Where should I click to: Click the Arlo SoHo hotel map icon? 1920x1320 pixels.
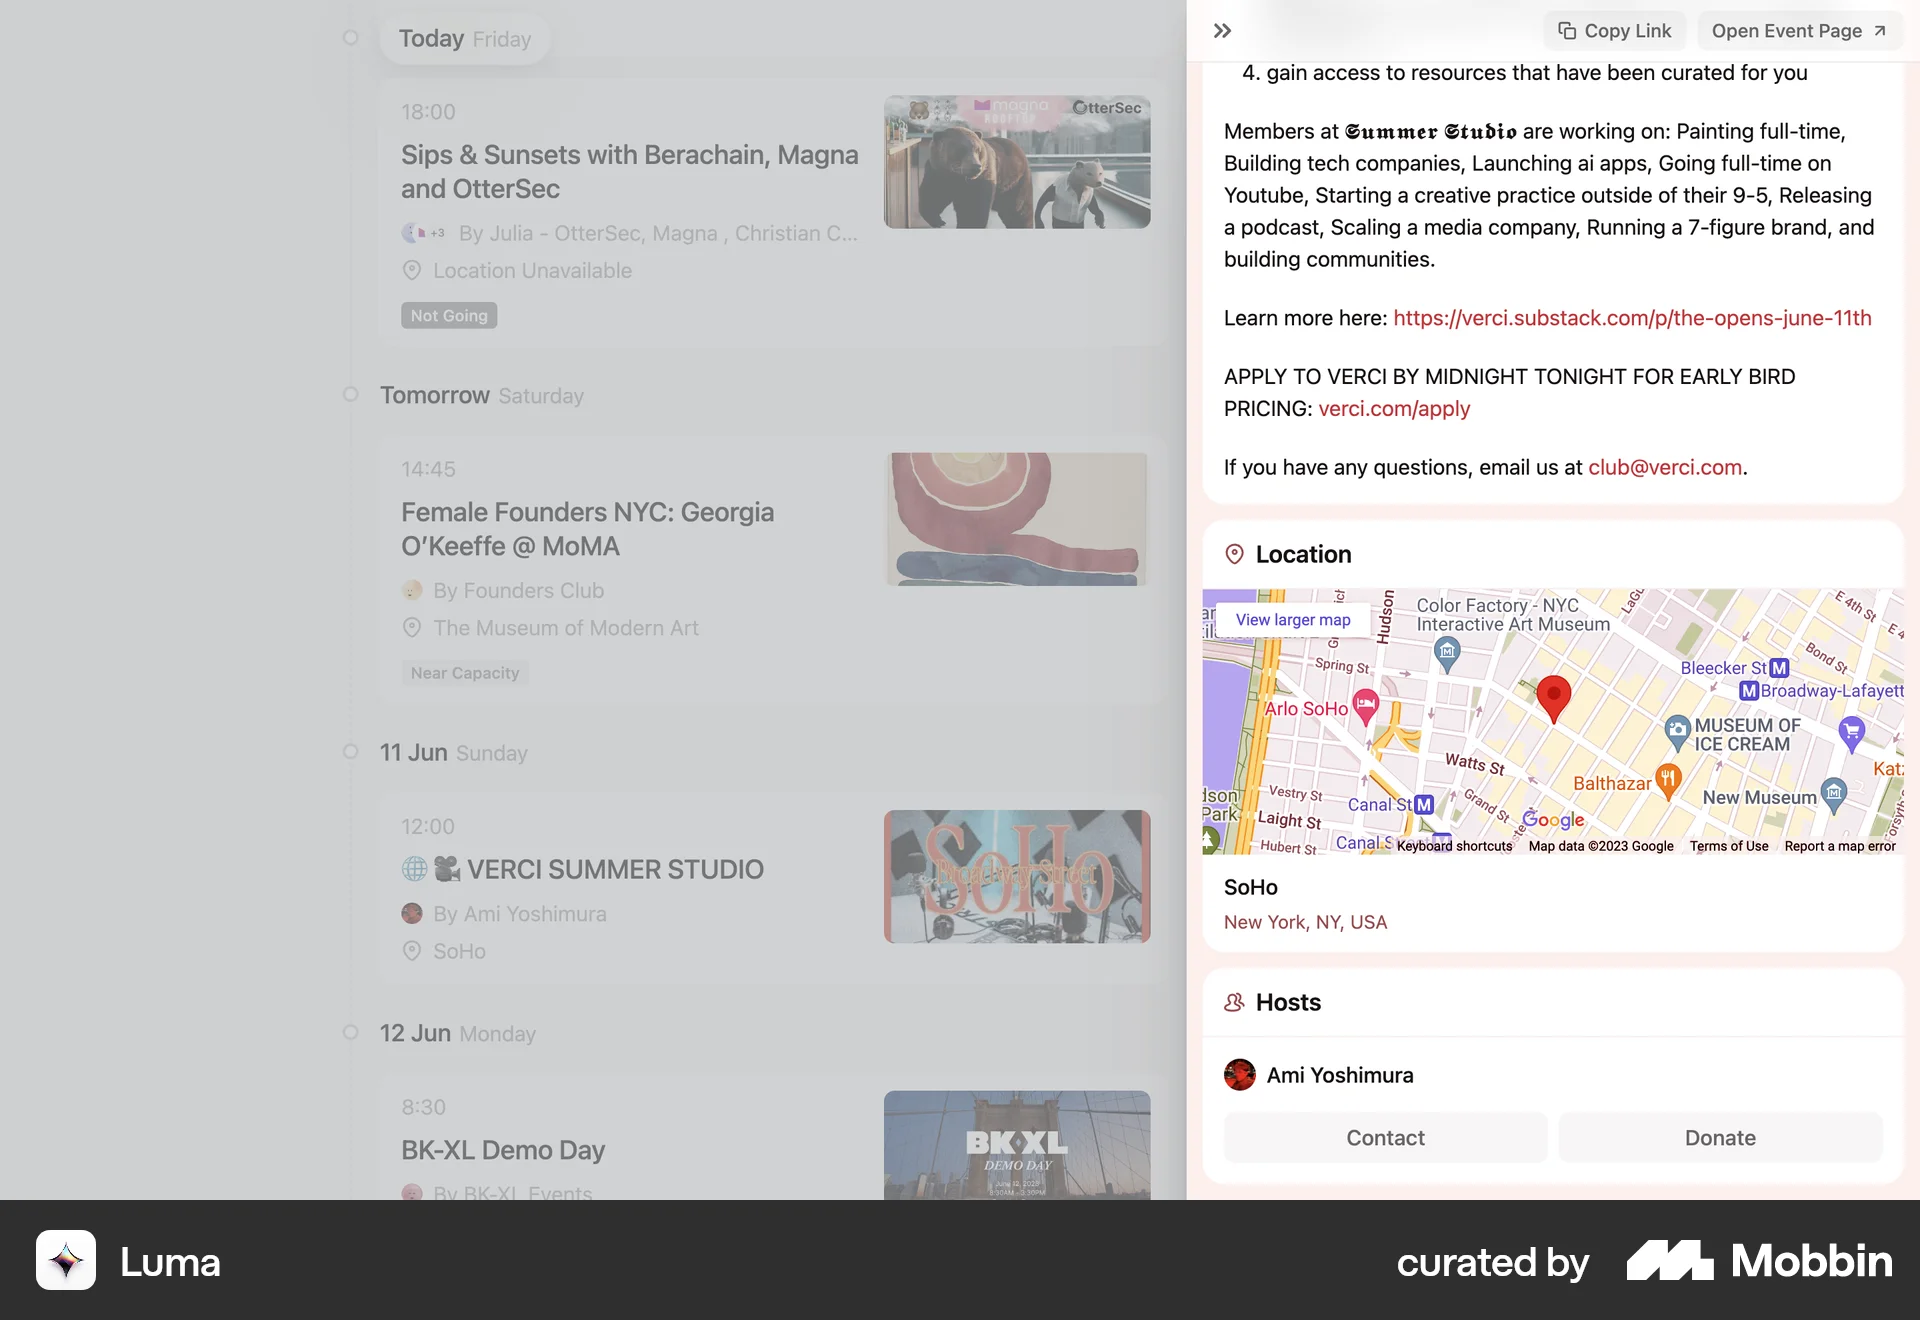coord(1365,705)
